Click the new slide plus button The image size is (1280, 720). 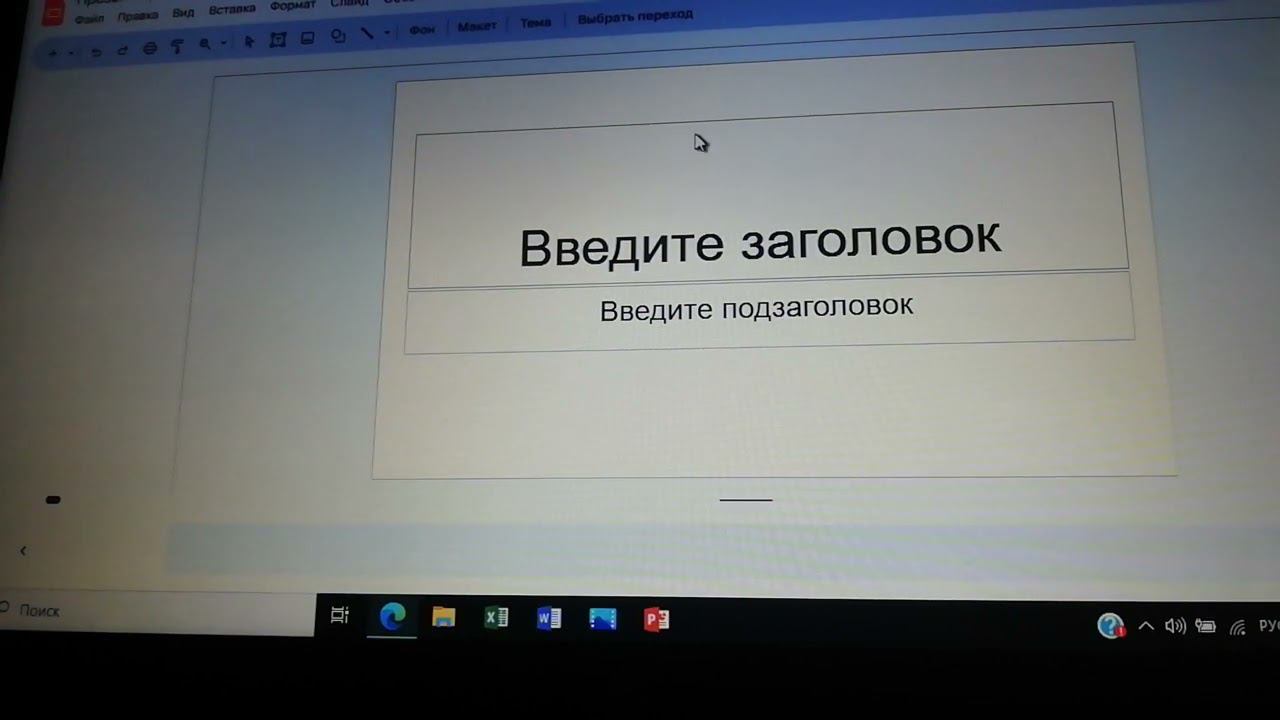(53, 54)
